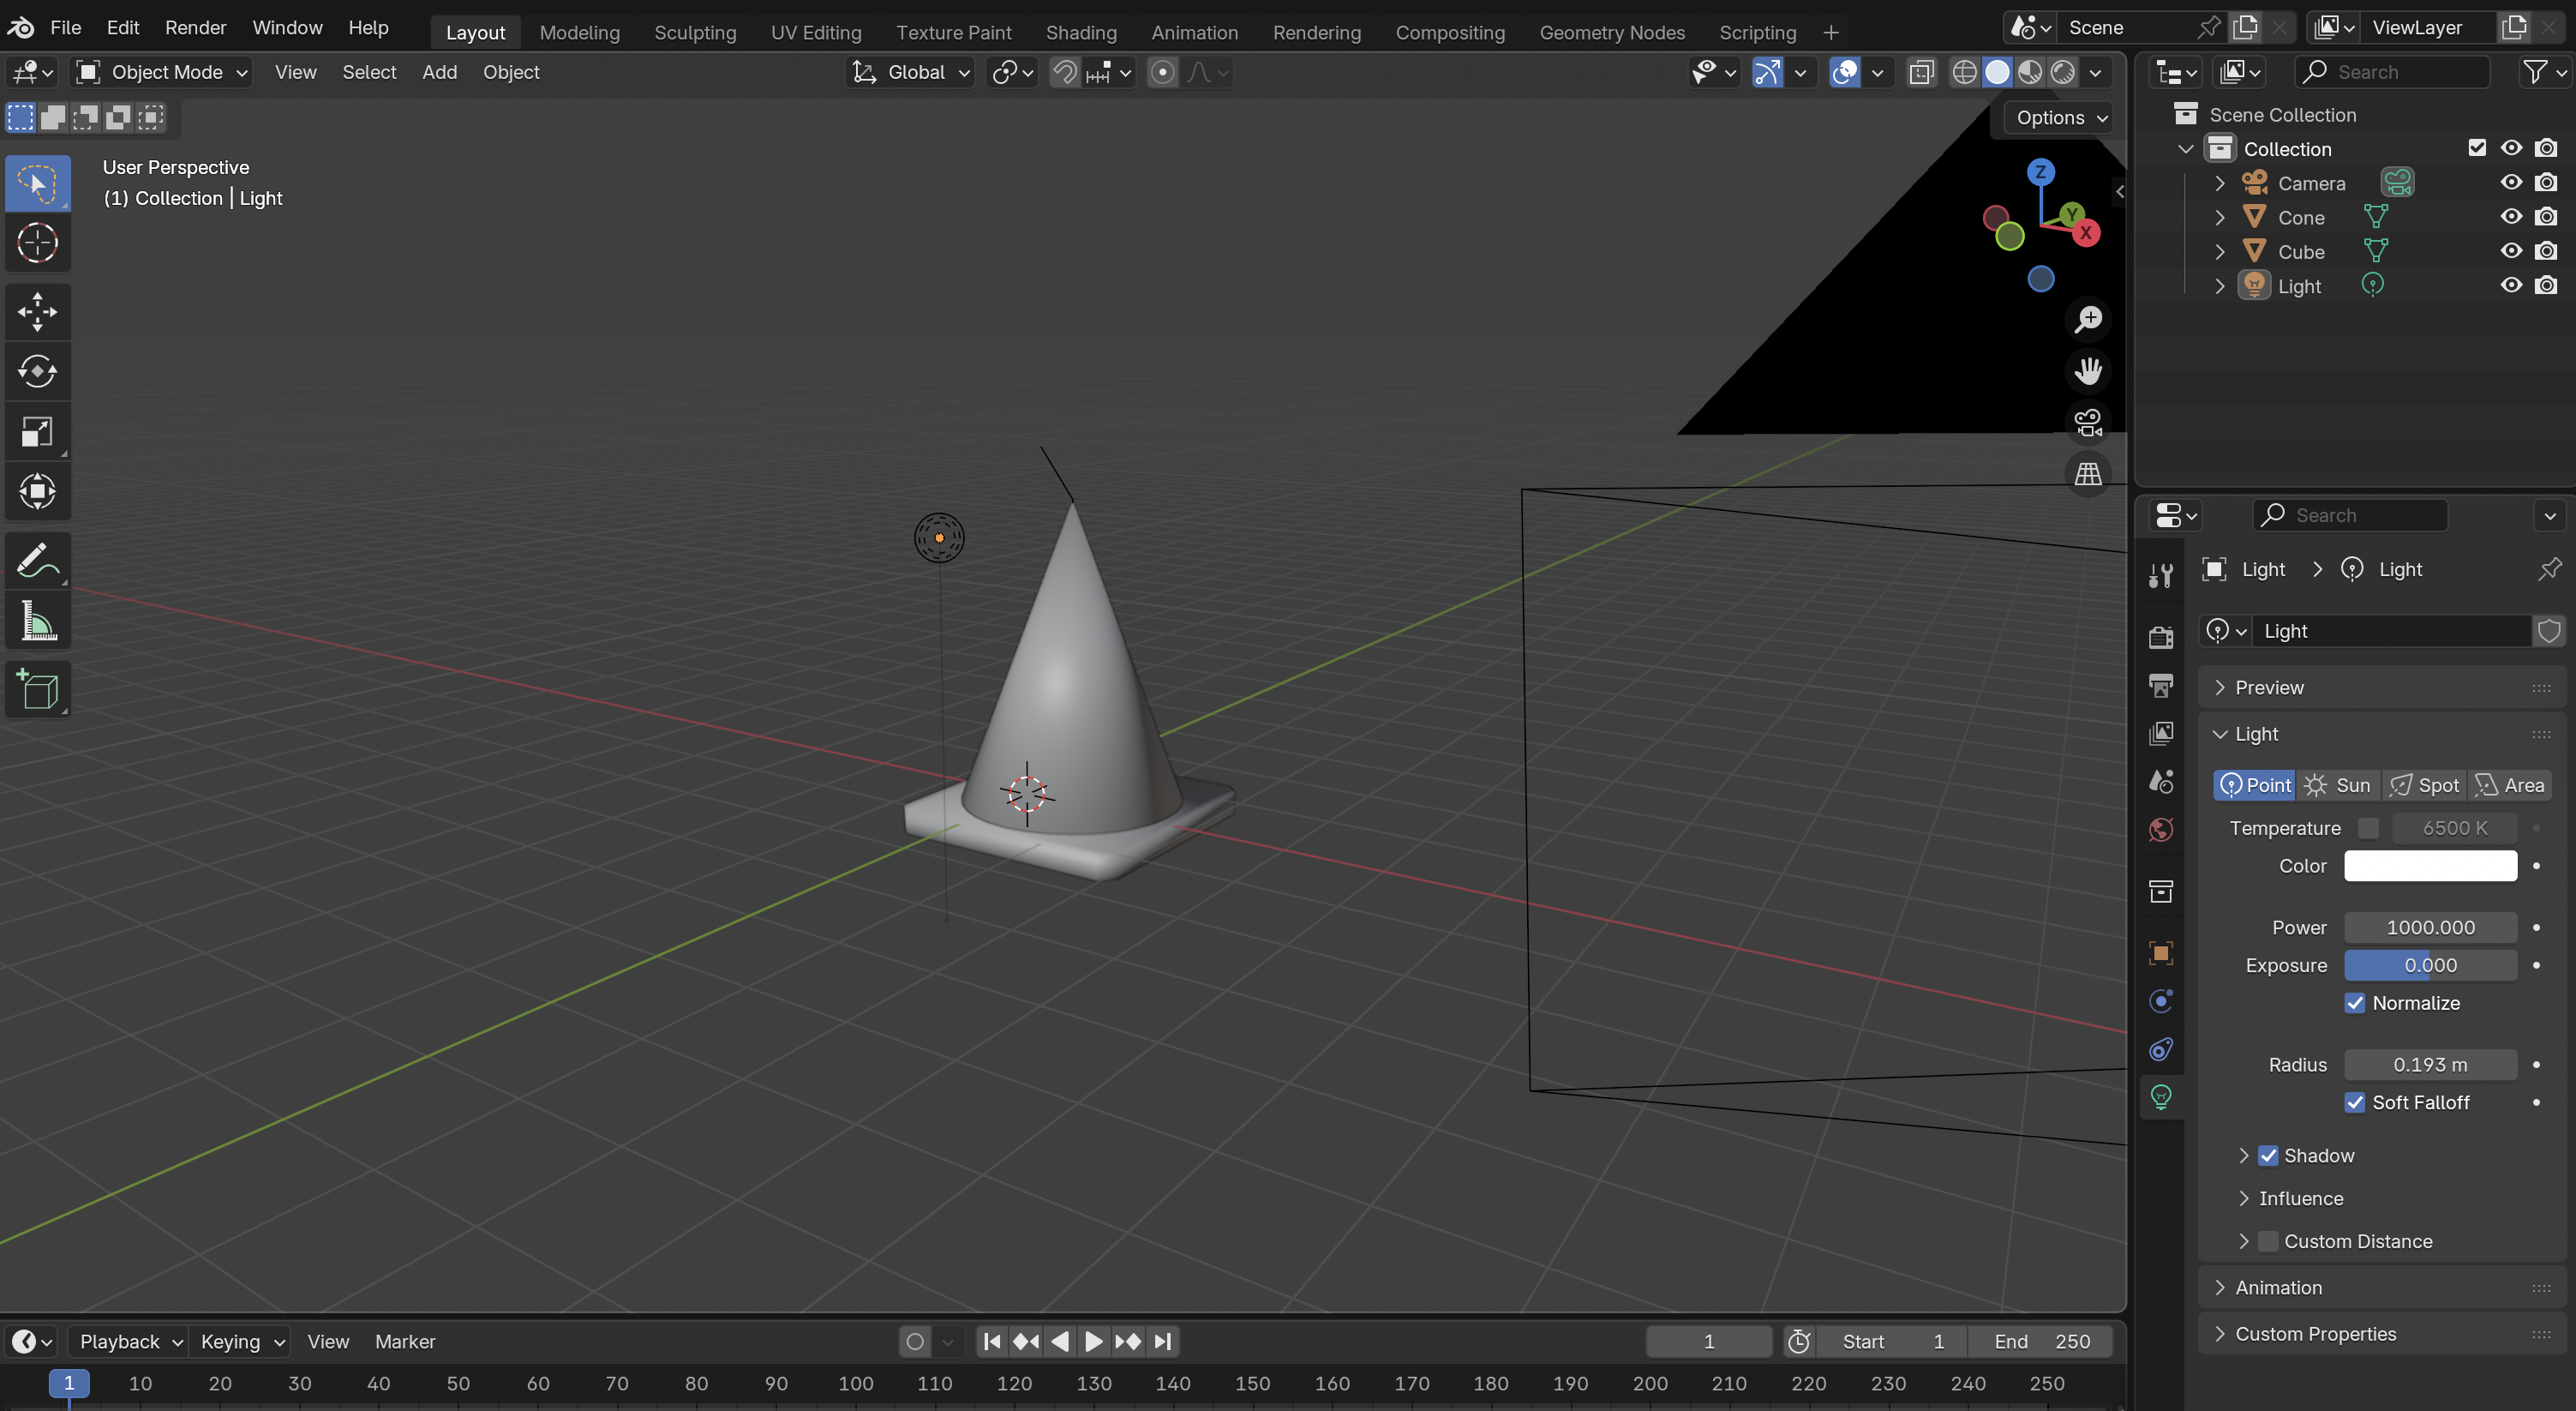Select the Rotate tool
Image resolution: width=2576 pixels, height=1411 pixels.
(x=37, y=372)
